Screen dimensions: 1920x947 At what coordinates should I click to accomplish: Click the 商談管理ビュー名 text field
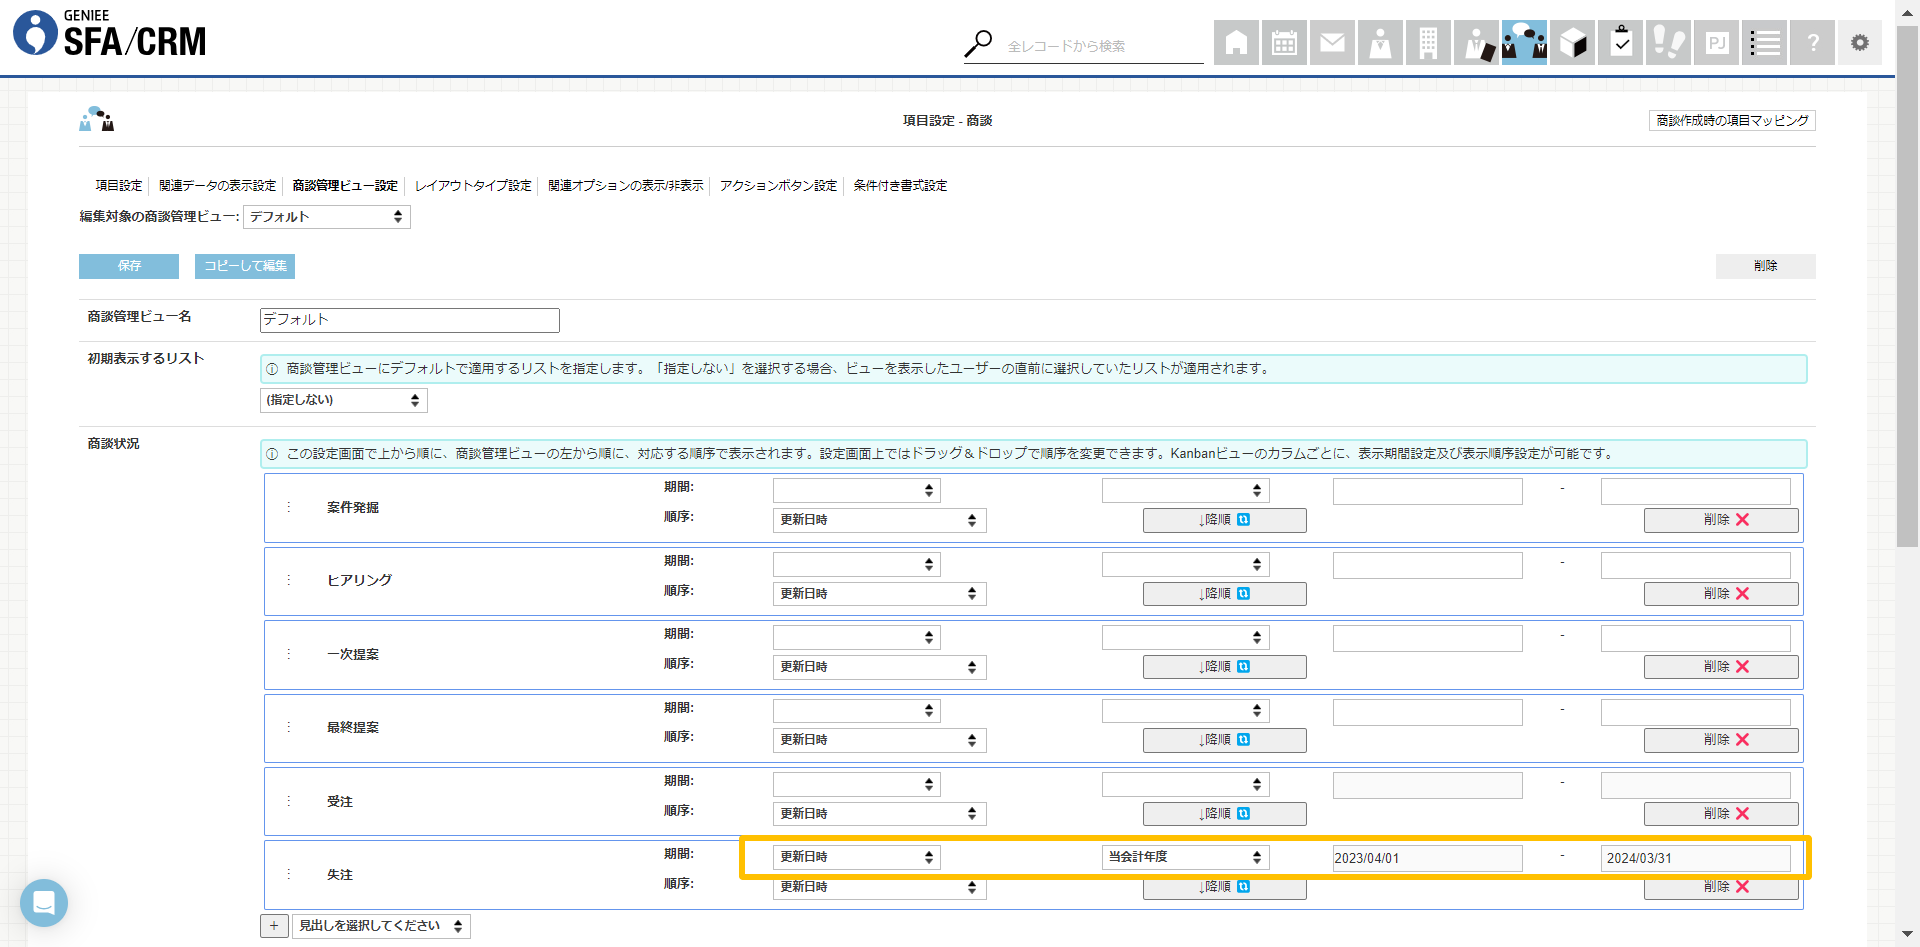(x=410, y=320)
